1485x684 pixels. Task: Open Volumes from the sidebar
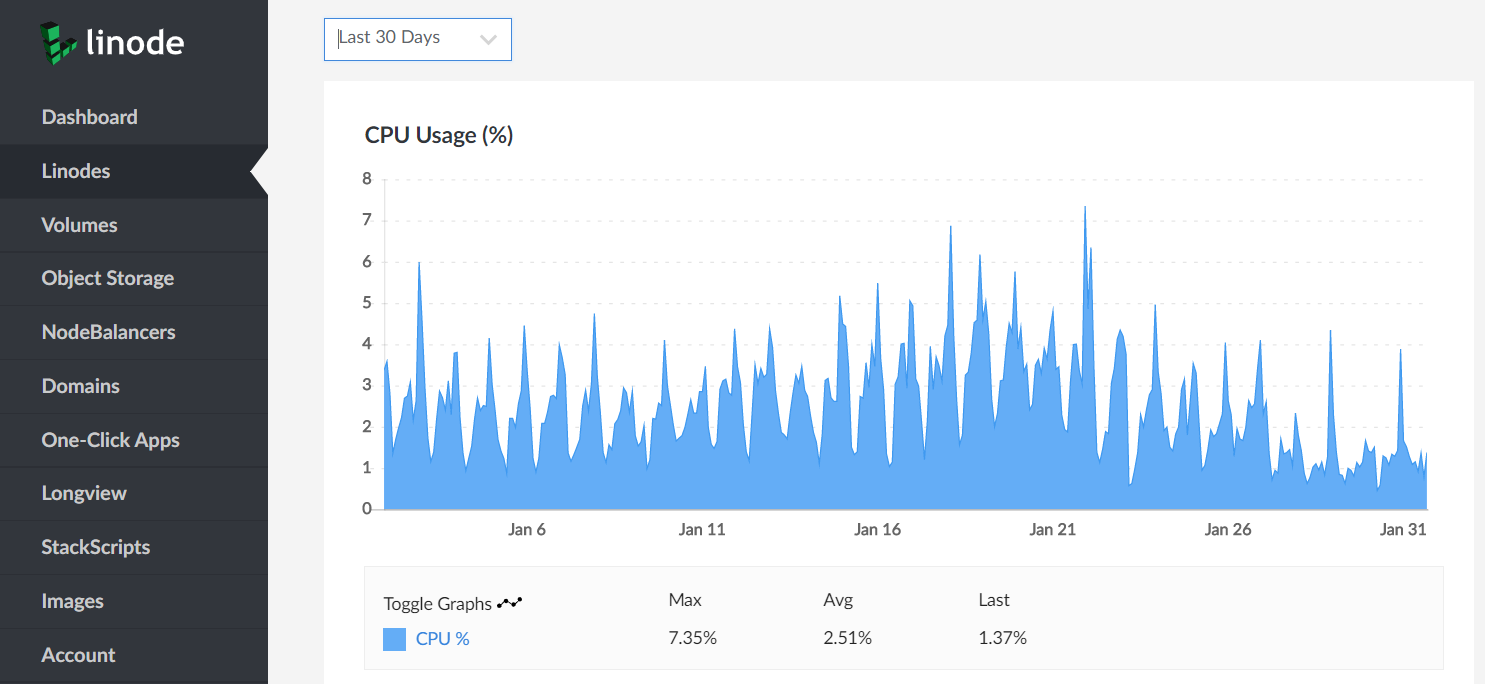tap(80, 225)
